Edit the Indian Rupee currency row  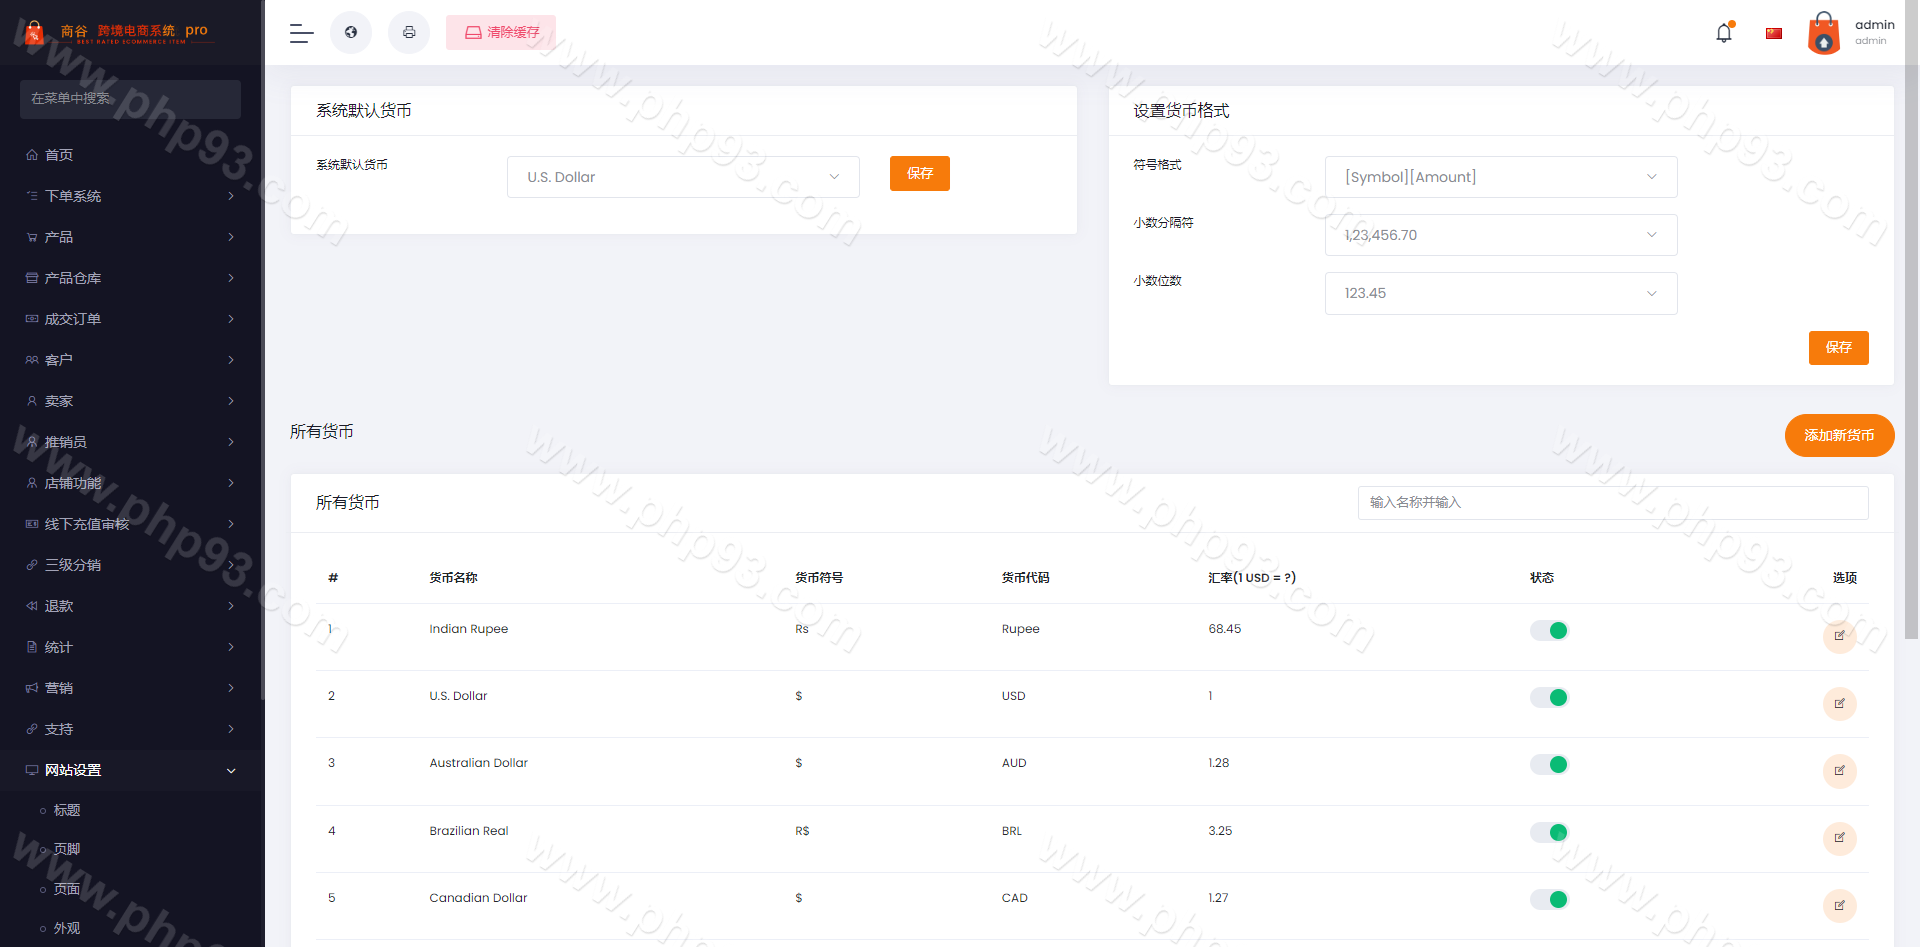point(1839,636)
